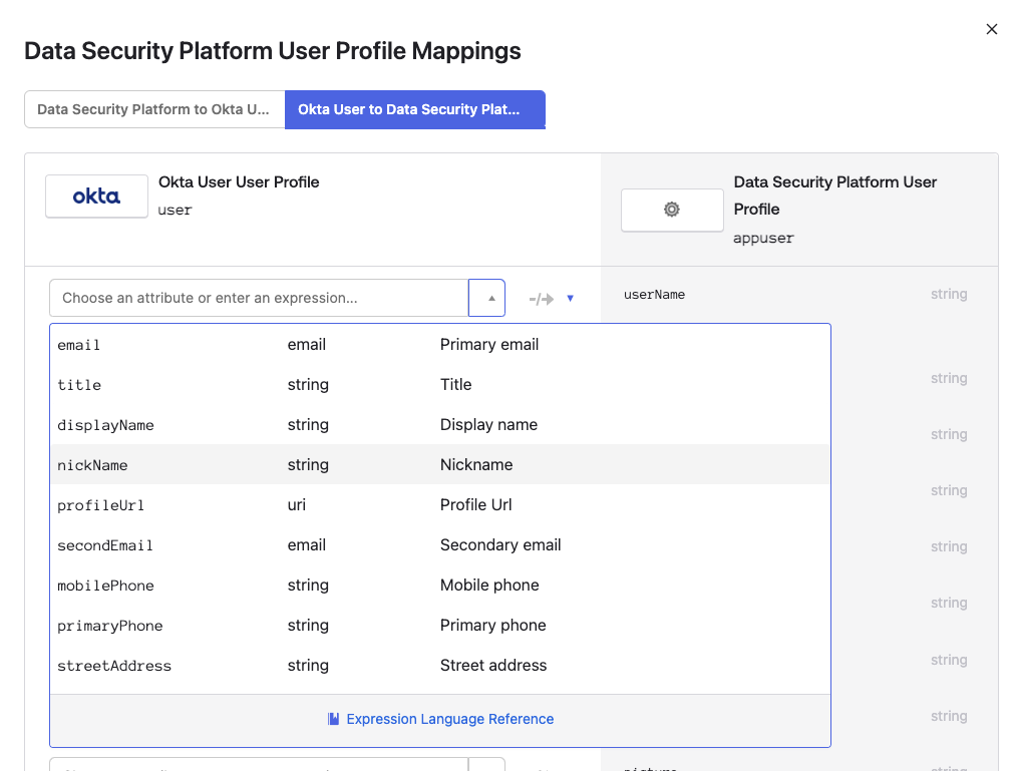Viewport: 1014px width, 772px height.
Task: Click the userName target attribute
Action: (x=654, y=295)
